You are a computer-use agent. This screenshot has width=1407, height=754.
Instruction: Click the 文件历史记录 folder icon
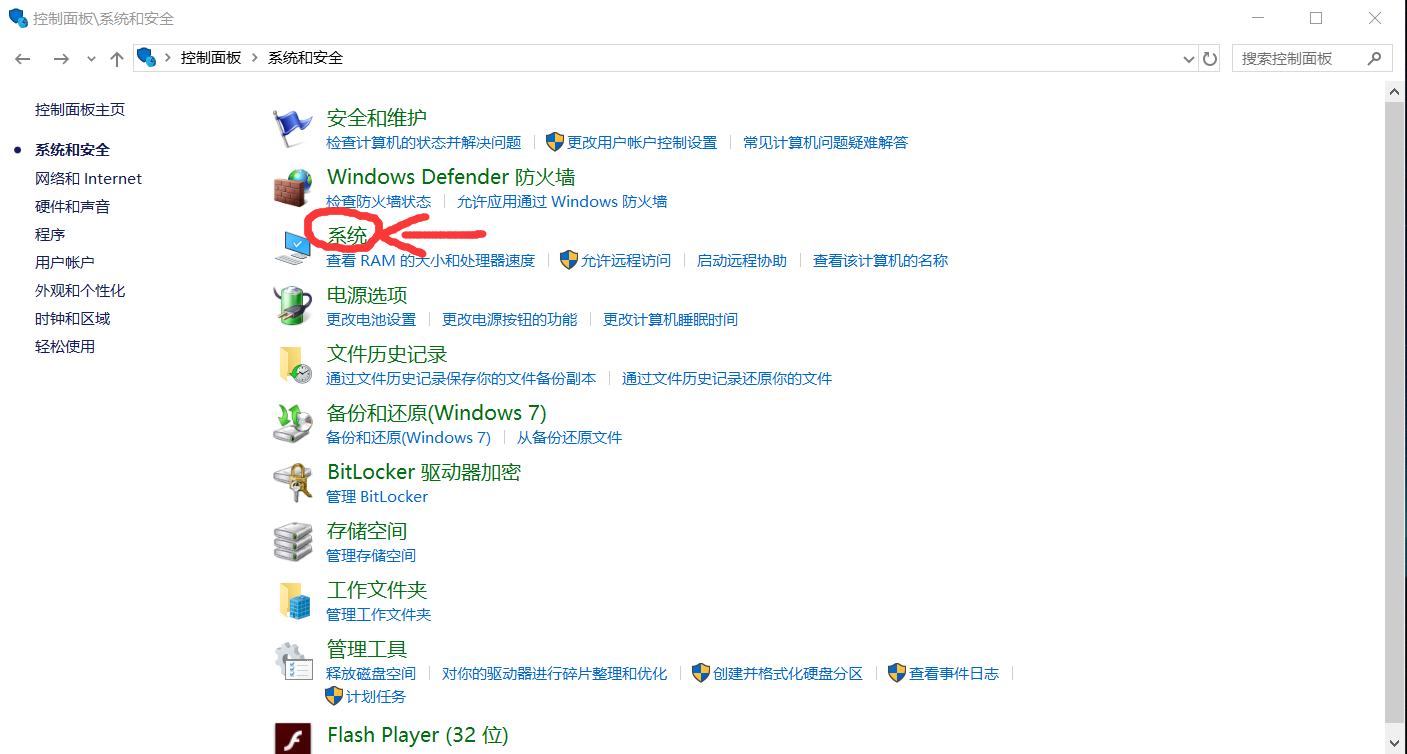tap(293, 364)
